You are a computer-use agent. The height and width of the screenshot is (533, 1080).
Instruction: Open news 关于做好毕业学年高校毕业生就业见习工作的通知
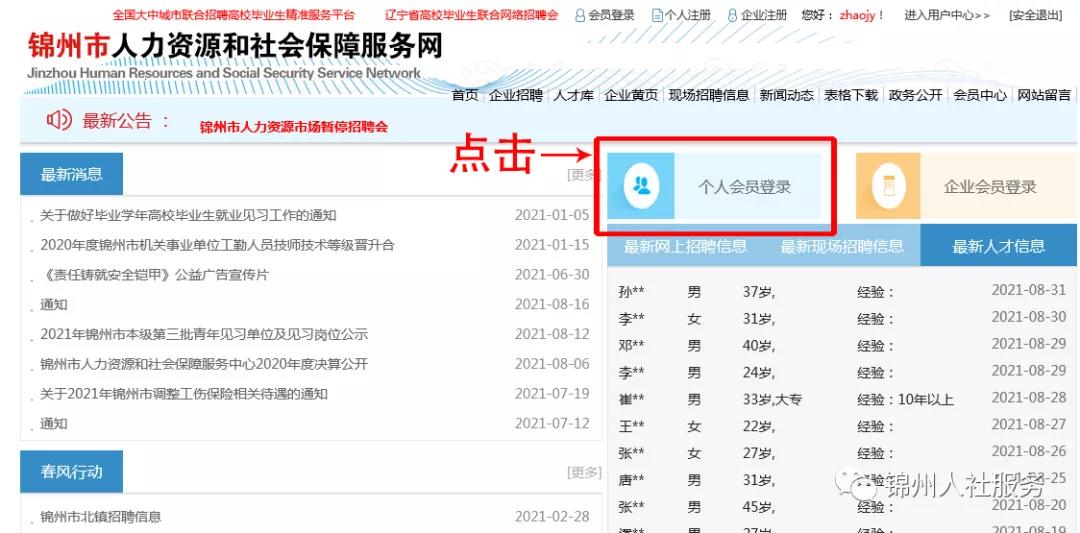(x=188, y=216)
